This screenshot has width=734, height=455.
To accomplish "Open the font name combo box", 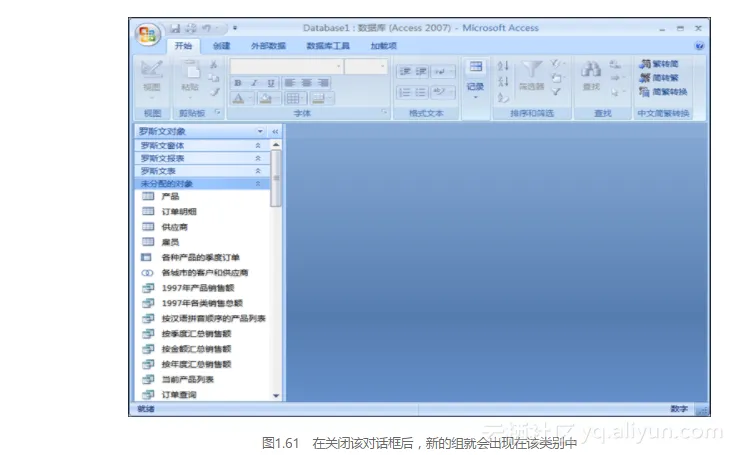I will pos(286,66).
